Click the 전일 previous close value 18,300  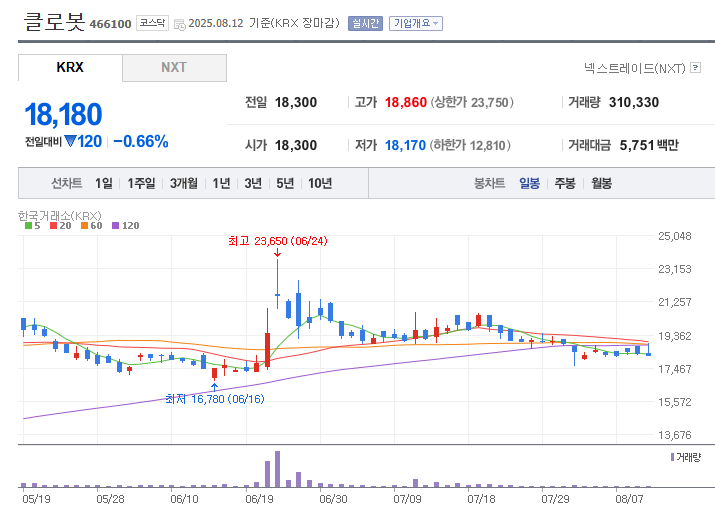coord(295,103)
